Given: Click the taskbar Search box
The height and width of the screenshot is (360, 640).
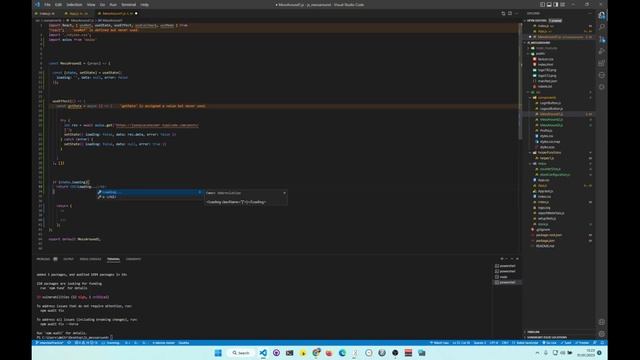Looking at the screenshot, I should click(241, 353).
